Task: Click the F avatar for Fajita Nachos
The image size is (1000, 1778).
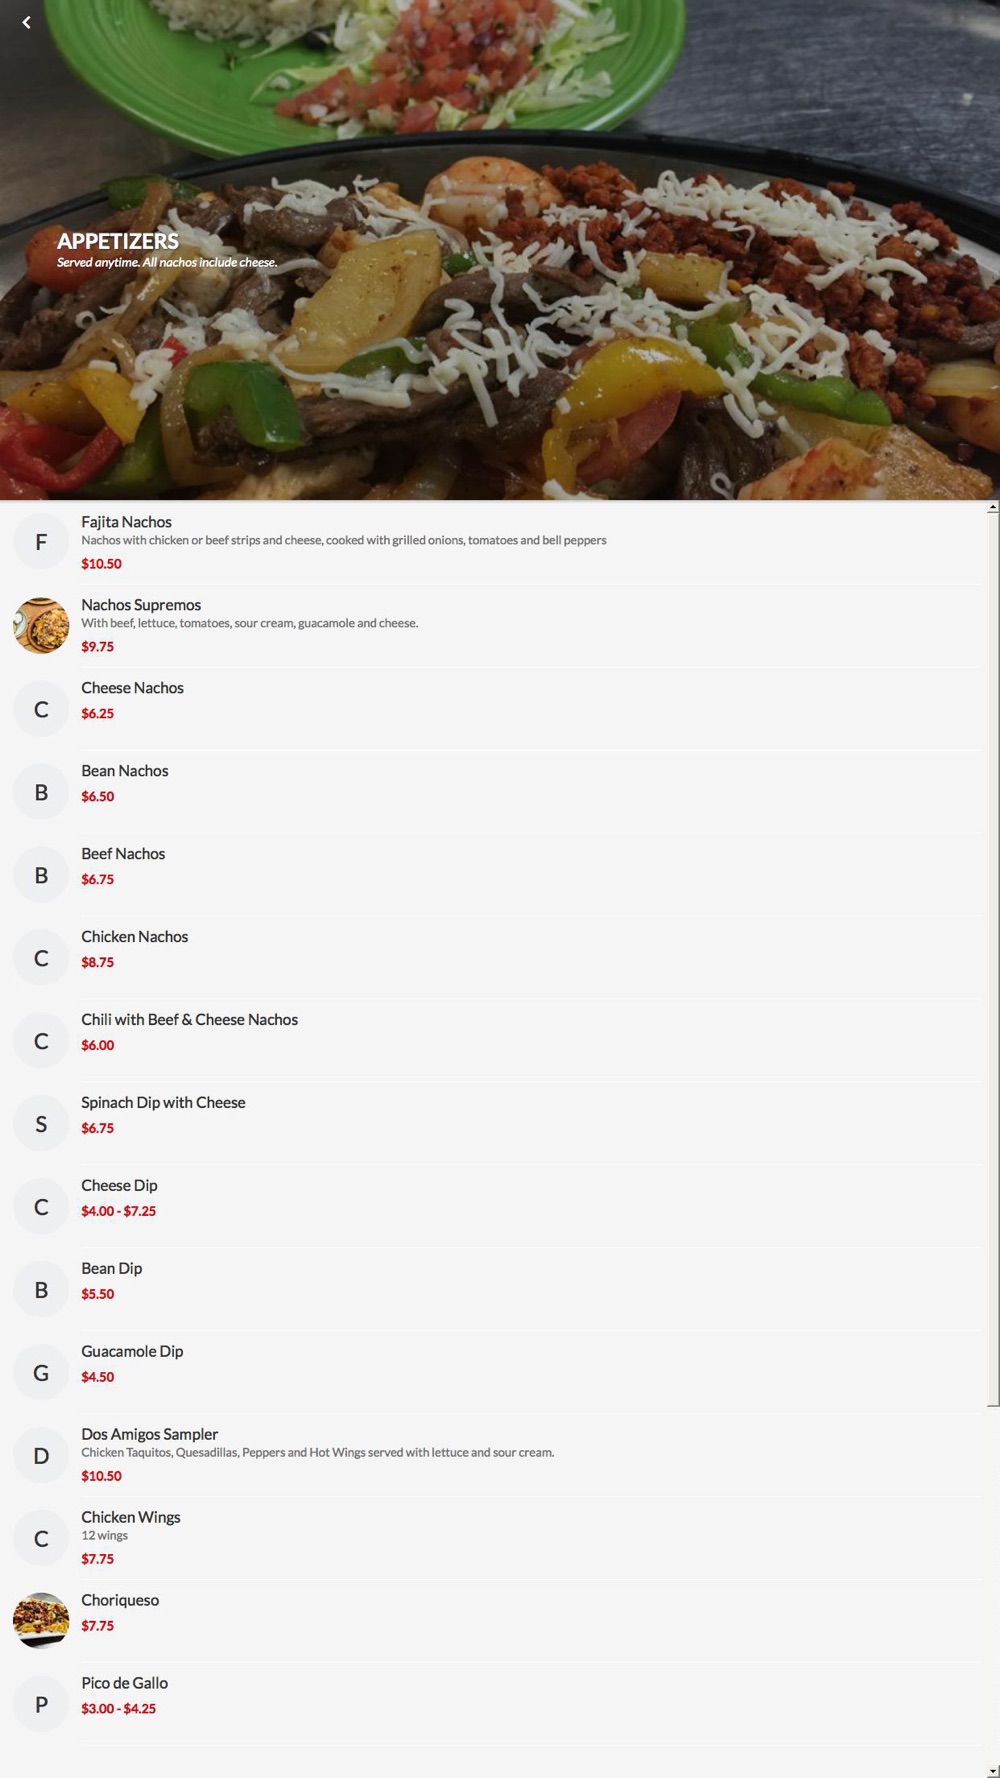Action: pyautogui.click(x=41, y=542)
